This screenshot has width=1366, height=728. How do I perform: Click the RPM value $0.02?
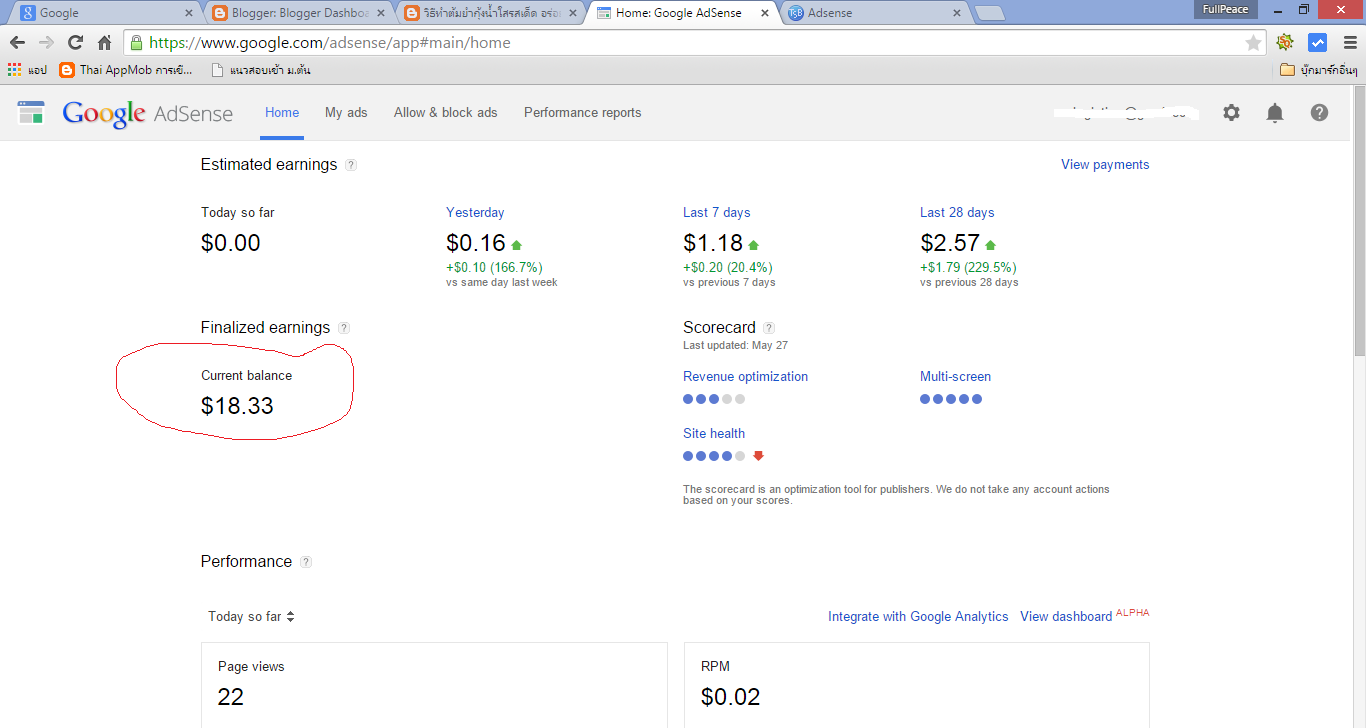(x=731, y=697)
